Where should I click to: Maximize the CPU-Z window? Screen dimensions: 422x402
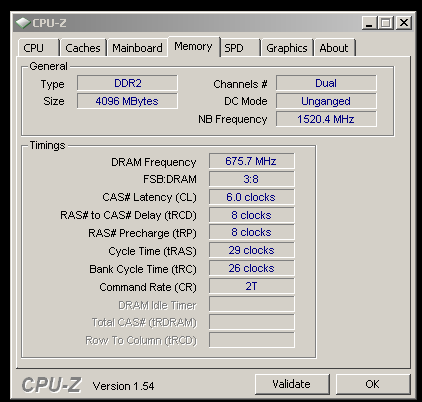pos(386,23)
